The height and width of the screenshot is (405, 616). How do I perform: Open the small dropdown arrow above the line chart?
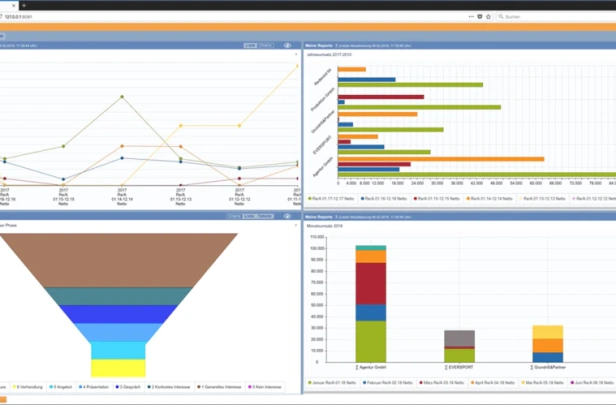pyautogui.click(x=296, y=54)
